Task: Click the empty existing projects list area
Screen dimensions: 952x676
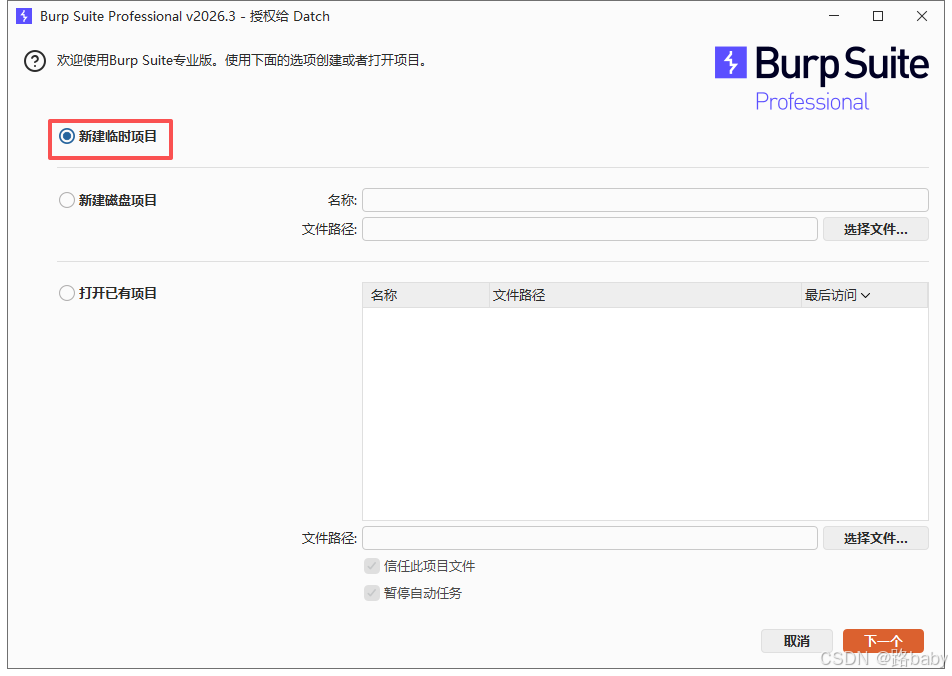Action: [x=645, y=412]
